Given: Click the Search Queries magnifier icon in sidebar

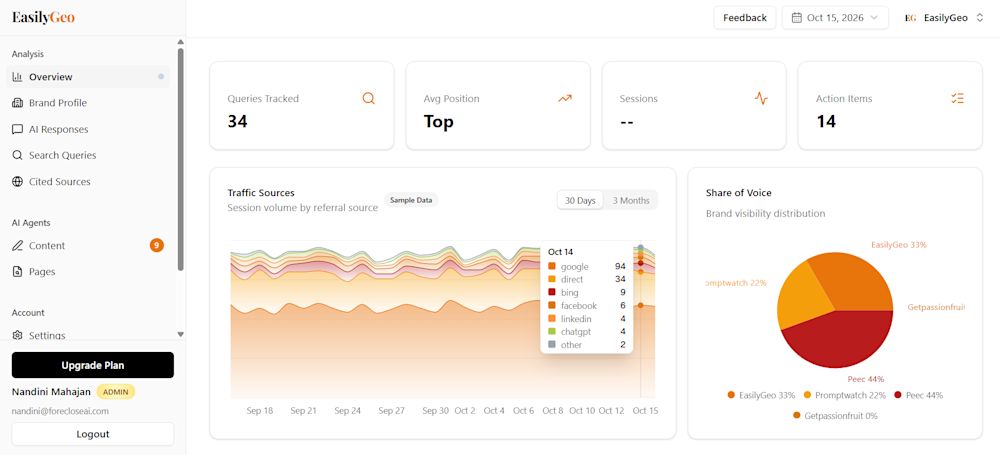Looking at the screenshot, I should (17, 155).
